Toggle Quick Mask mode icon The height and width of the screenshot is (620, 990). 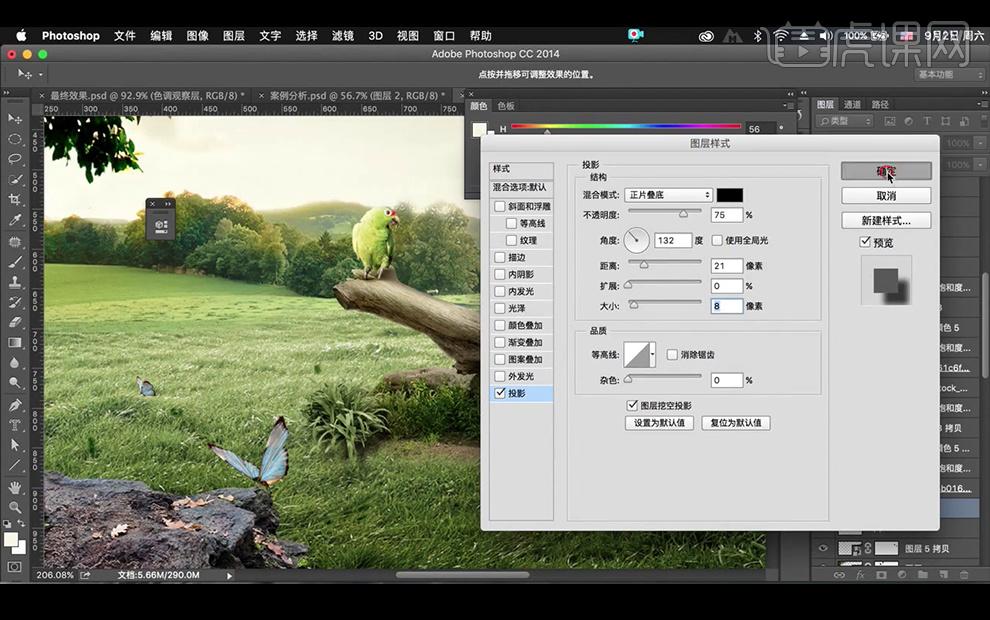pos(14,567)
